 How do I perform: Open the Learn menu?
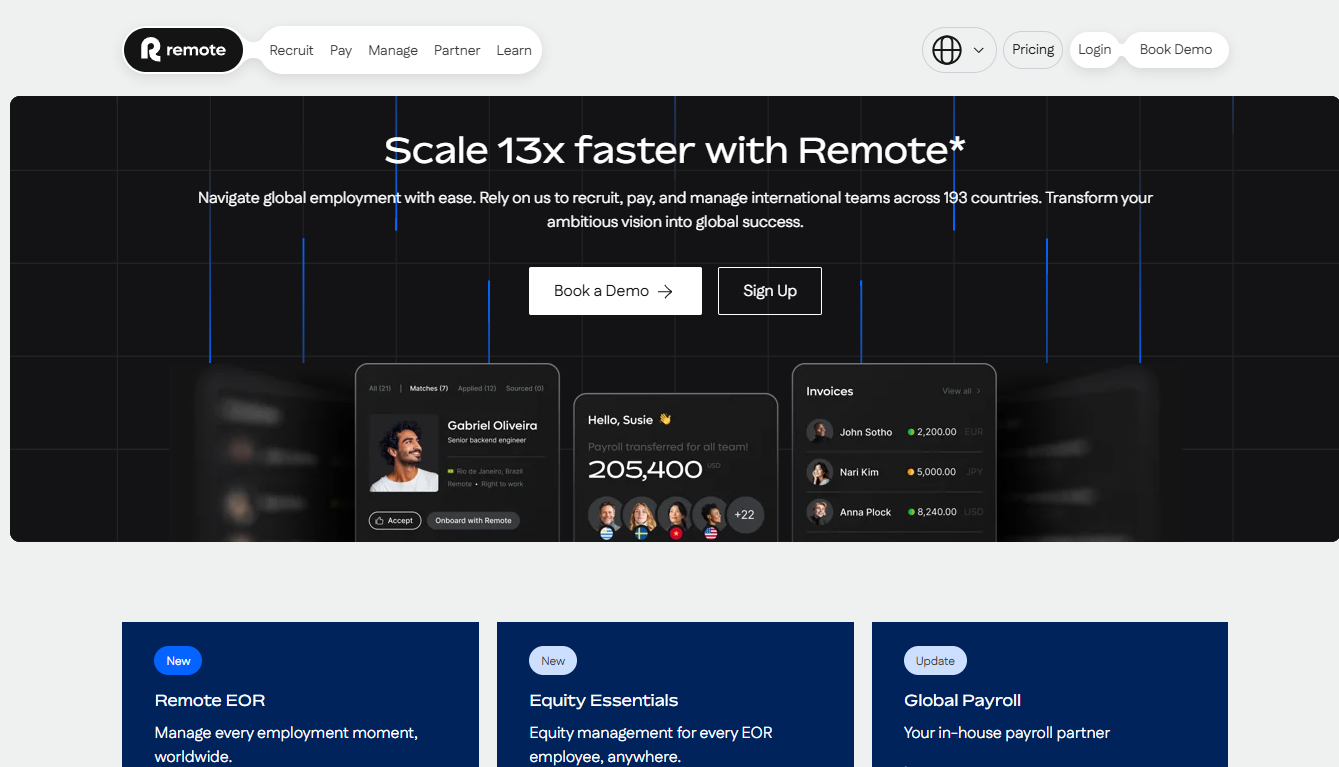[514, 50]
